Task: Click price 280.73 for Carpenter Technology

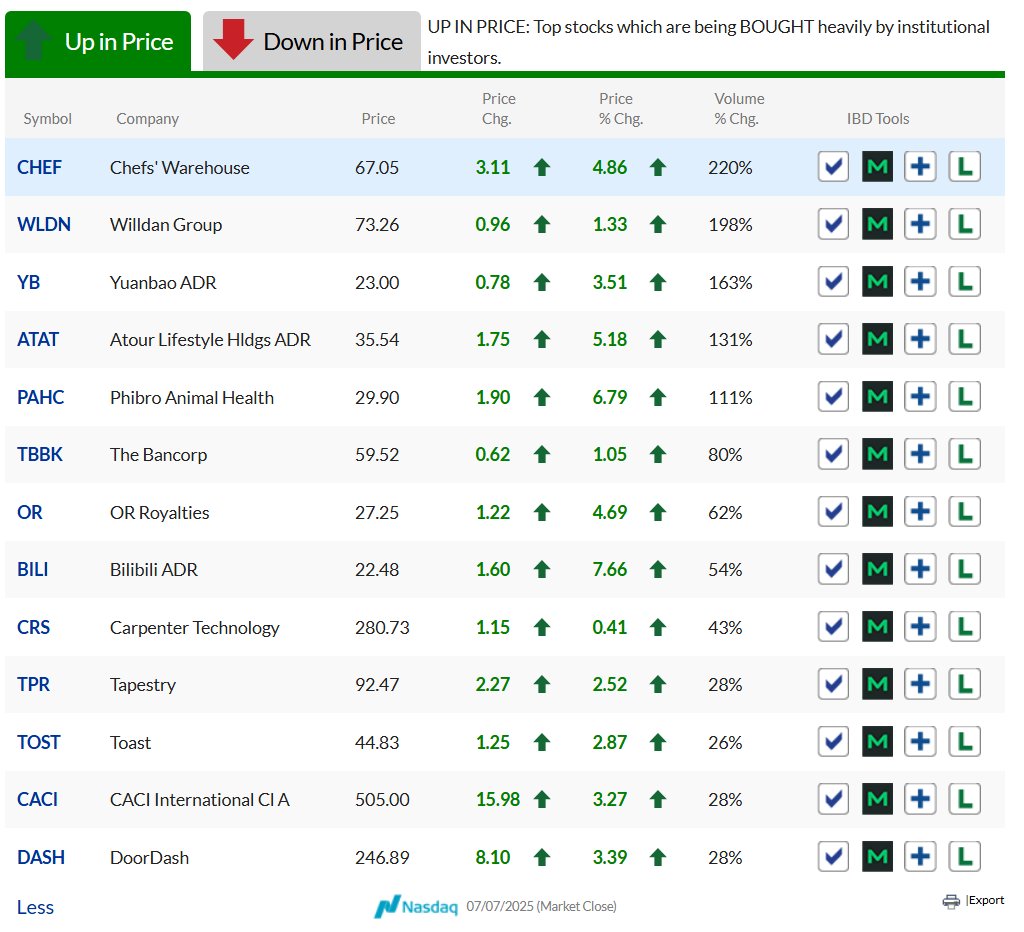Action: tap(382, 628)
